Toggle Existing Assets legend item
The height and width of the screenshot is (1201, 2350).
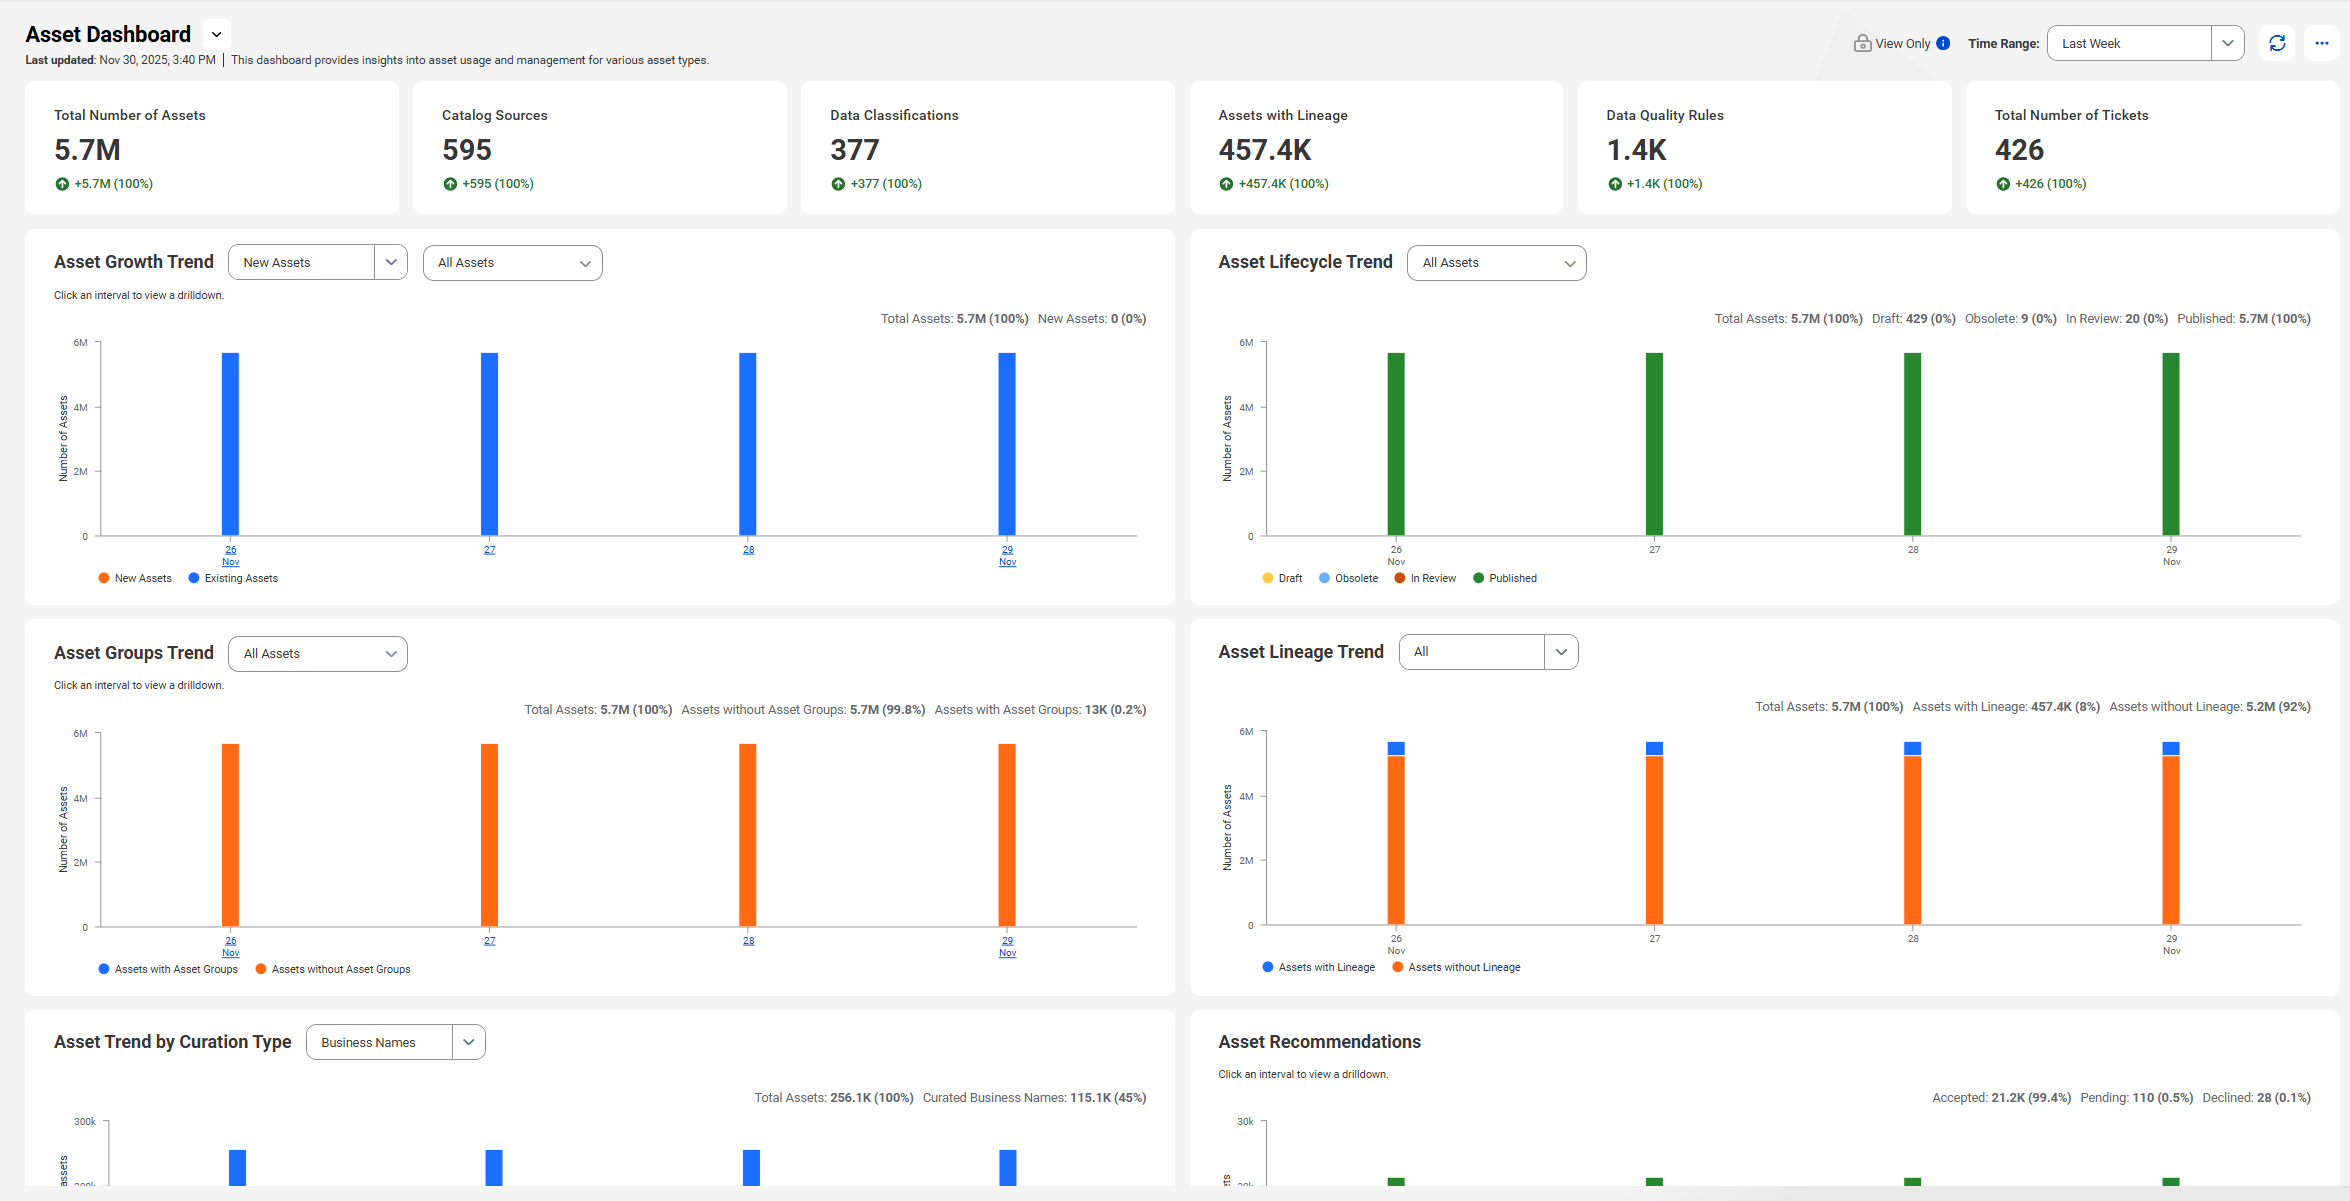(x=233, y=578)
